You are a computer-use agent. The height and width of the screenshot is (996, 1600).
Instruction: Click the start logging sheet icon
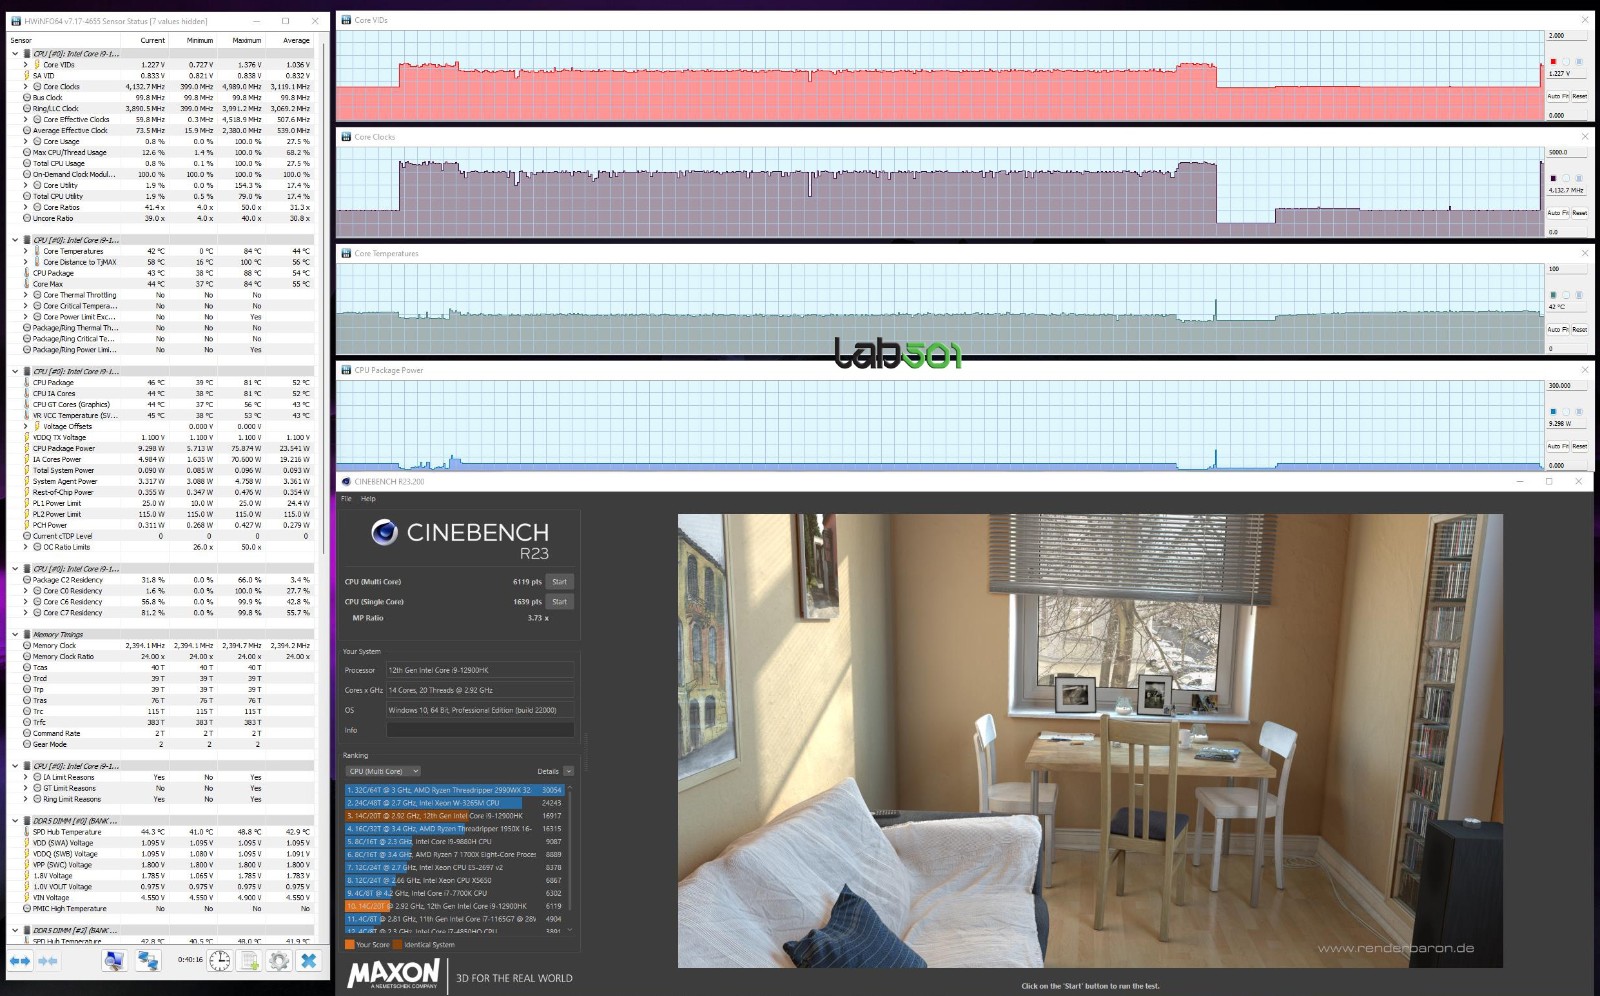point(250,961)
